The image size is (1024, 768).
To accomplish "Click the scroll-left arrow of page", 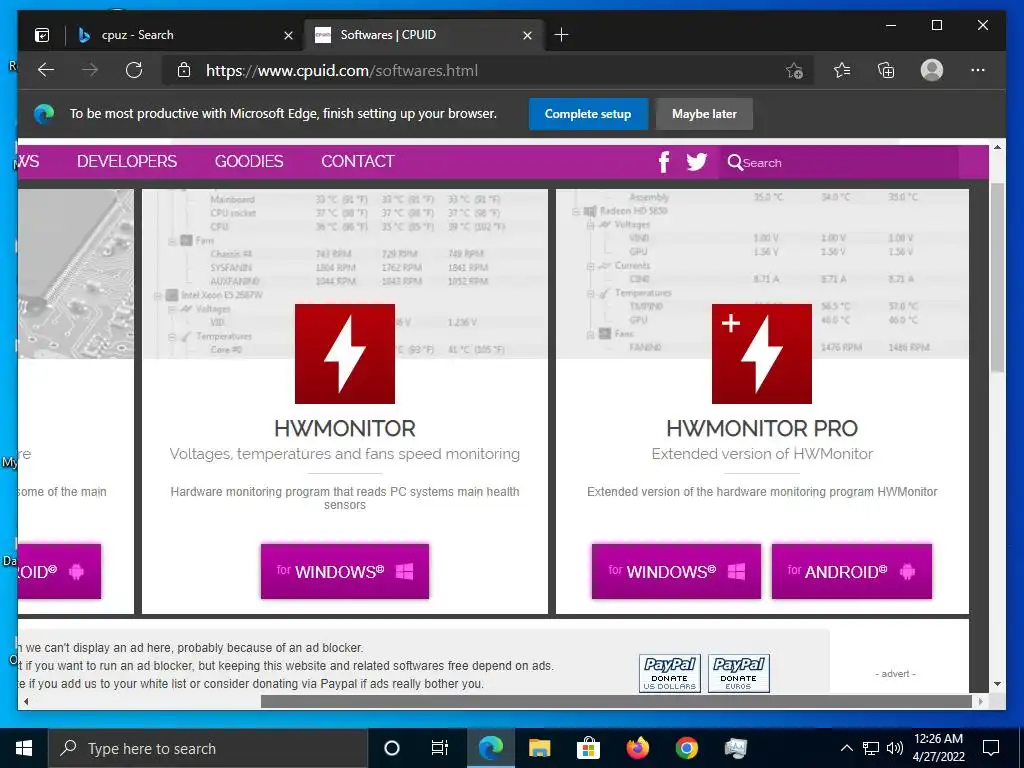I will click(x=26, y=701).
